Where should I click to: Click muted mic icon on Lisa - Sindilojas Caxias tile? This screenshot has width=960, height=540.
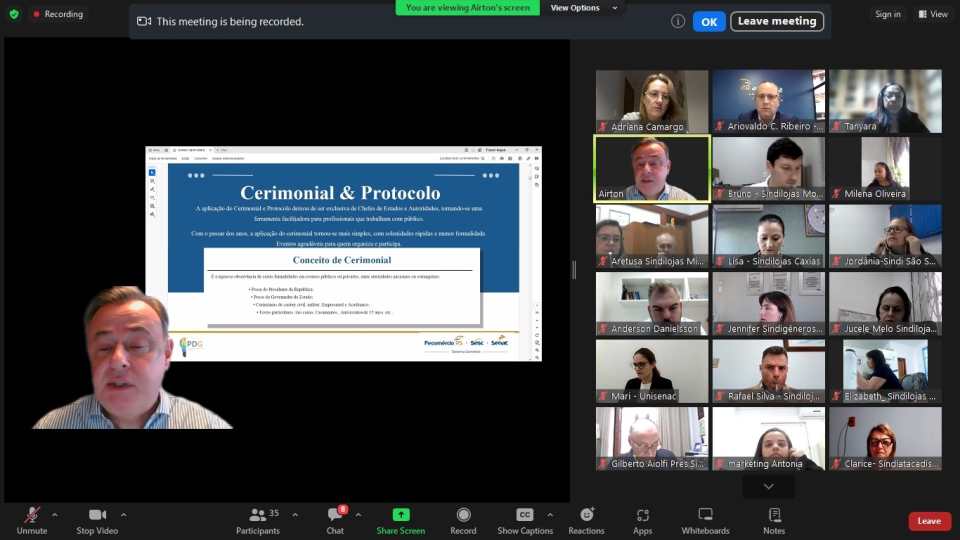[x=720, y=261]
